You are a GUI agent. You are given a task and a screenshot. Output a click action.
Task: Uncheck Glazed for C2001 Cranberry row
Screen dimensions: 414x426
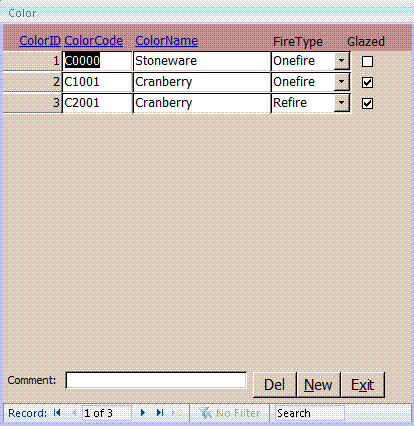[x=367, y=103]
